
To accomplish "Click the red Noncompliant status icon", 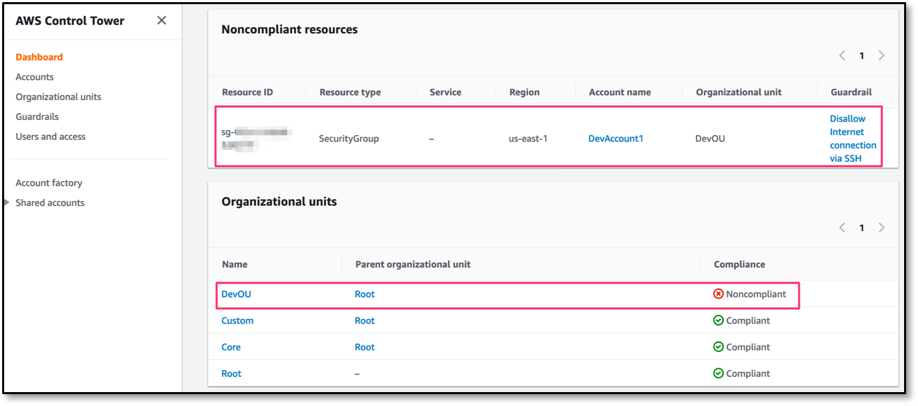I will (718, 294).
